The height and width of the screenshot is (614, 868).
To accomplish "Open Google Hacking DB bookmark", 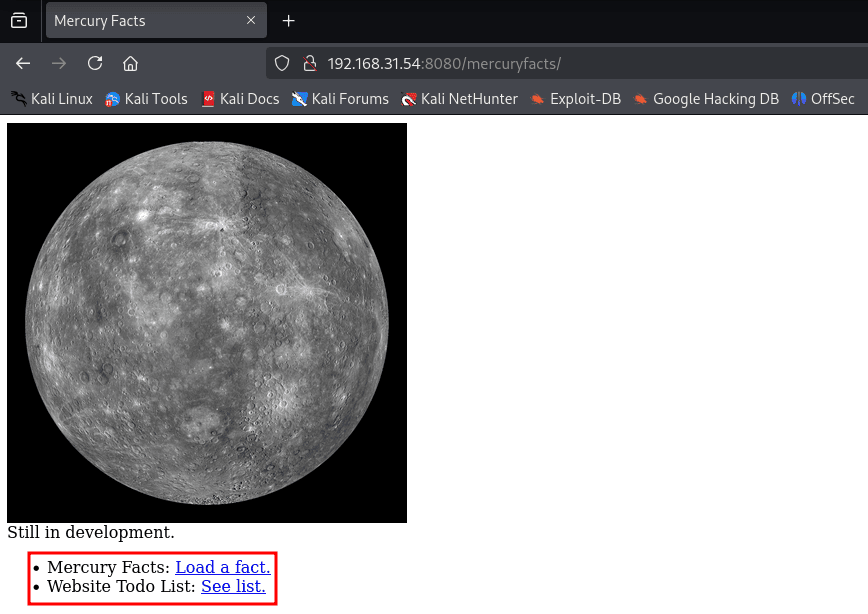I will click(x=706, y=99).
